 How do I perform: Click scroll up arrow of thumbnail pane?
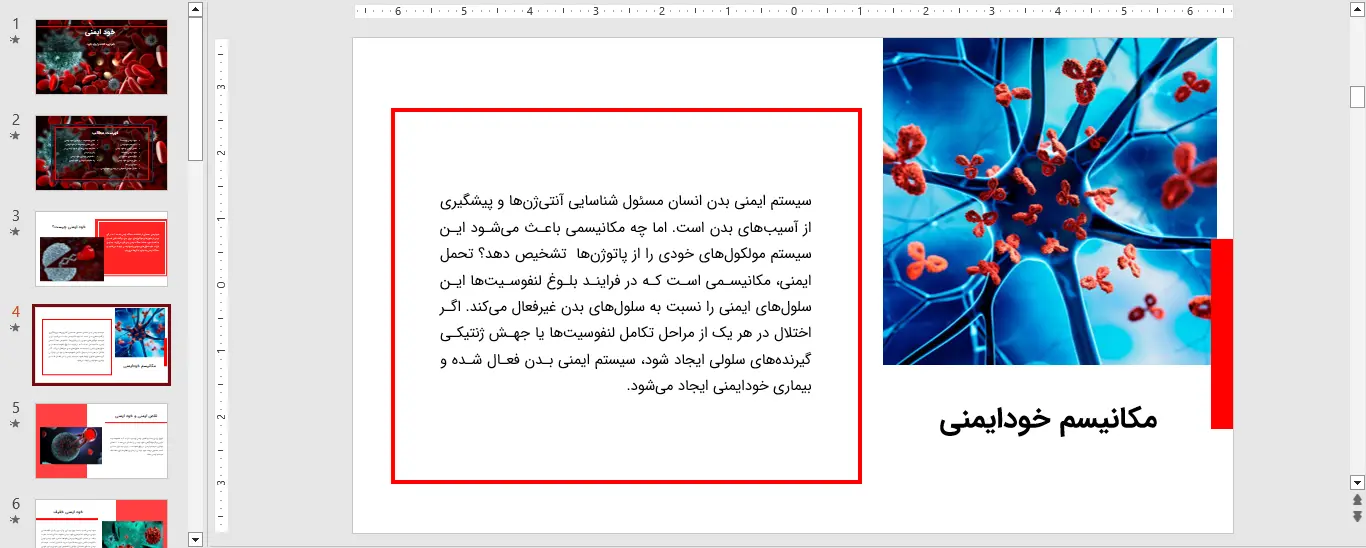pos(196,10)
